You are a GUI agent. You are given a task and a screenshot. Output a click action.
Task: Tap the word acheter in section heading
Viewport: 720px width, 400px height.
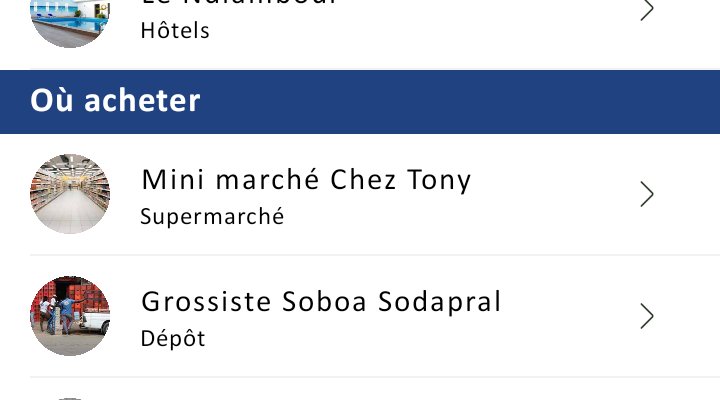142,101
